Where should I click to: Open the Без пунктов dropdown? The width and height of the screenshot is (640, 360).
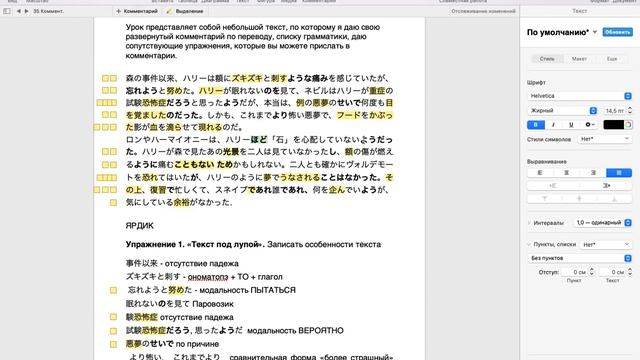pyautogui.click(x=579, y=258)
